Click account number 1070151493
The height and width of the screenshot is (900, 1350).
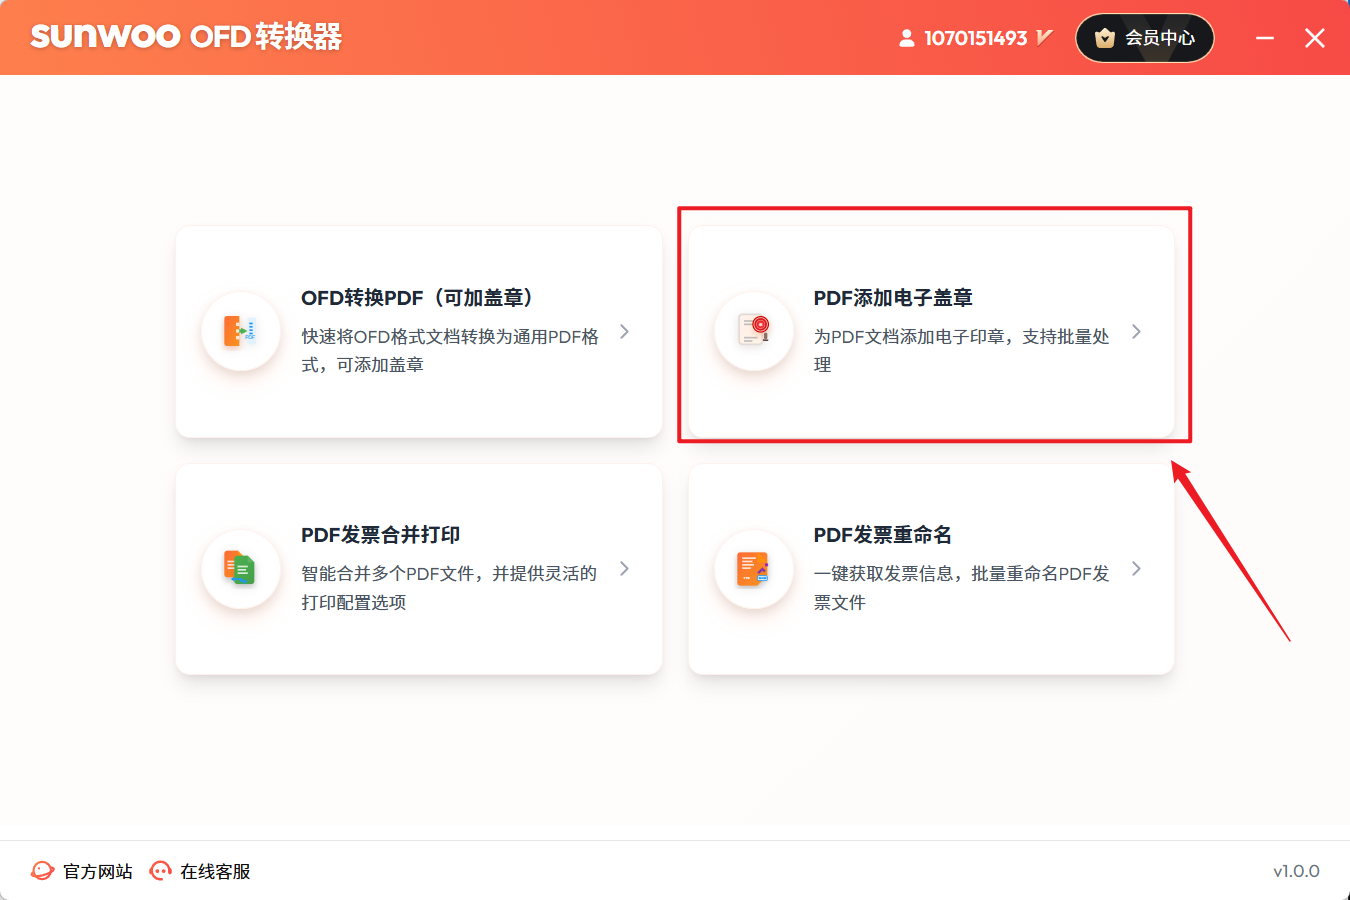[975, 38]
